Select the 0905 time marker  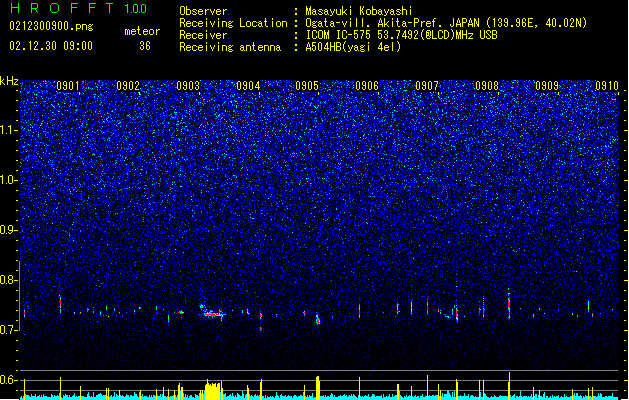click(x=307, y=86)
